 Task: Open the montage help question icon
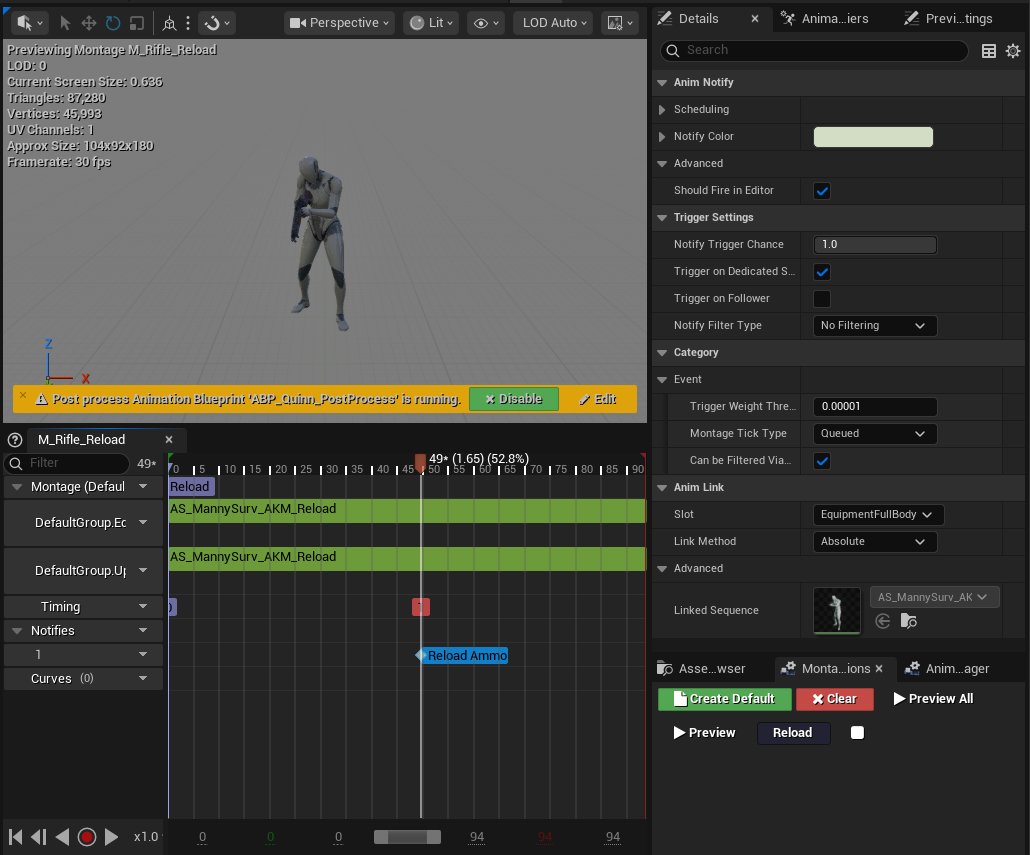click(x=14, y=440)
